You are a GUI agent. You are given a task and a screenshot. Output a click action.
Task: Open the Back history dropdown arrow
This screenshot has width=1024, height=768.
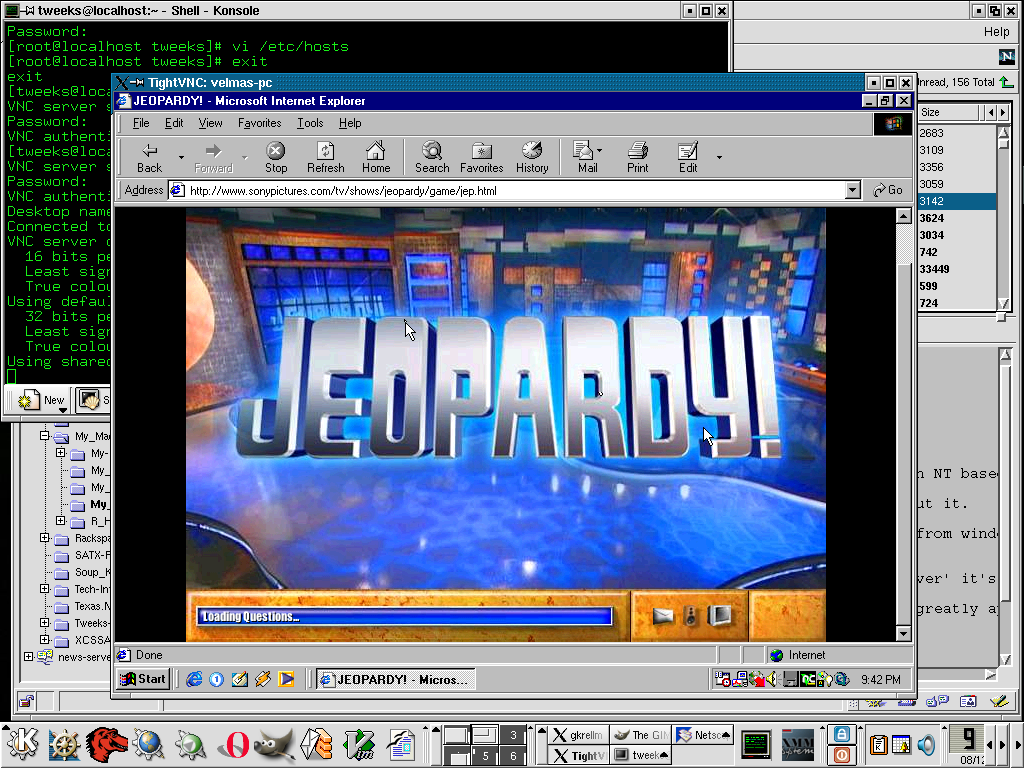point(181,157)
